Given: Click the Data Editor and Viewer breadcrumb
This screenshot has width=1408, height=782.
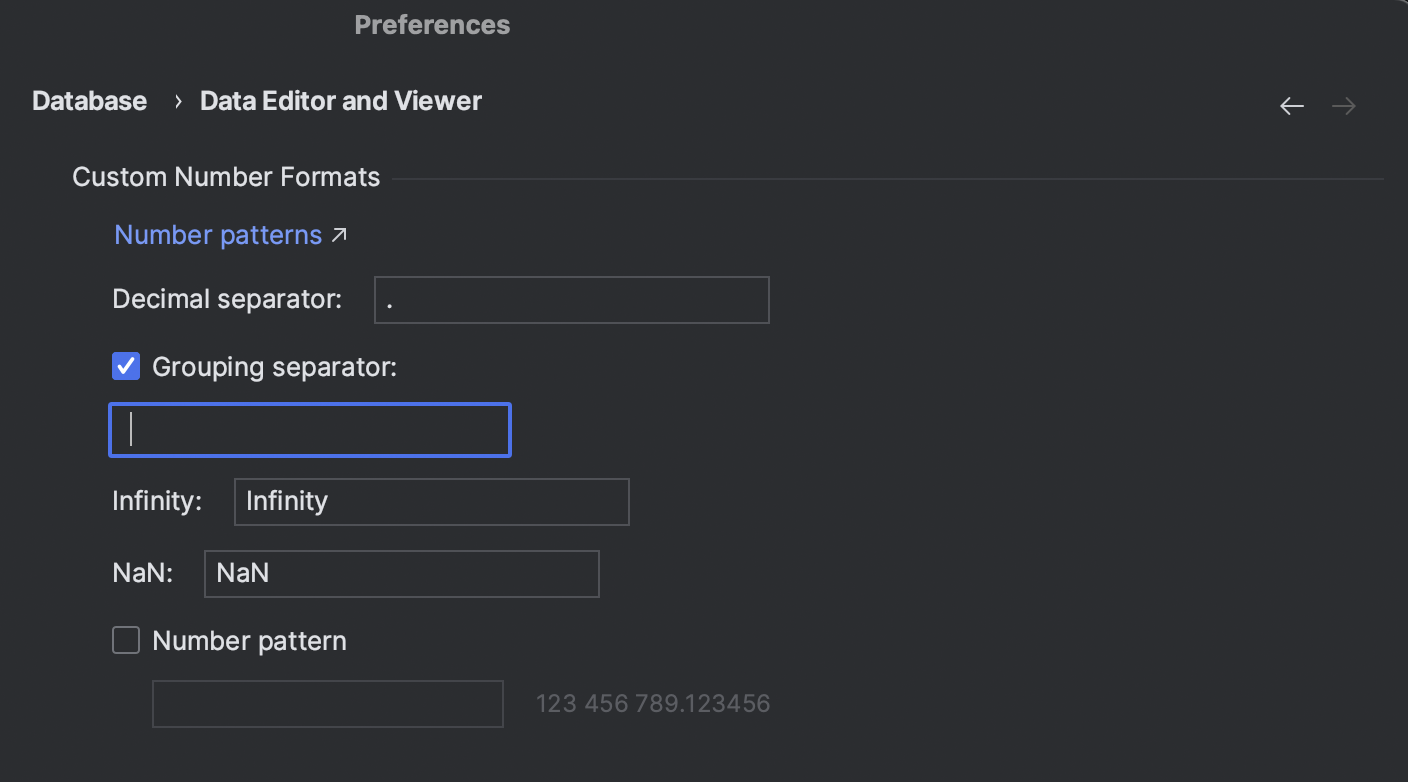Looking at the screenshot, I should [341, 101].
